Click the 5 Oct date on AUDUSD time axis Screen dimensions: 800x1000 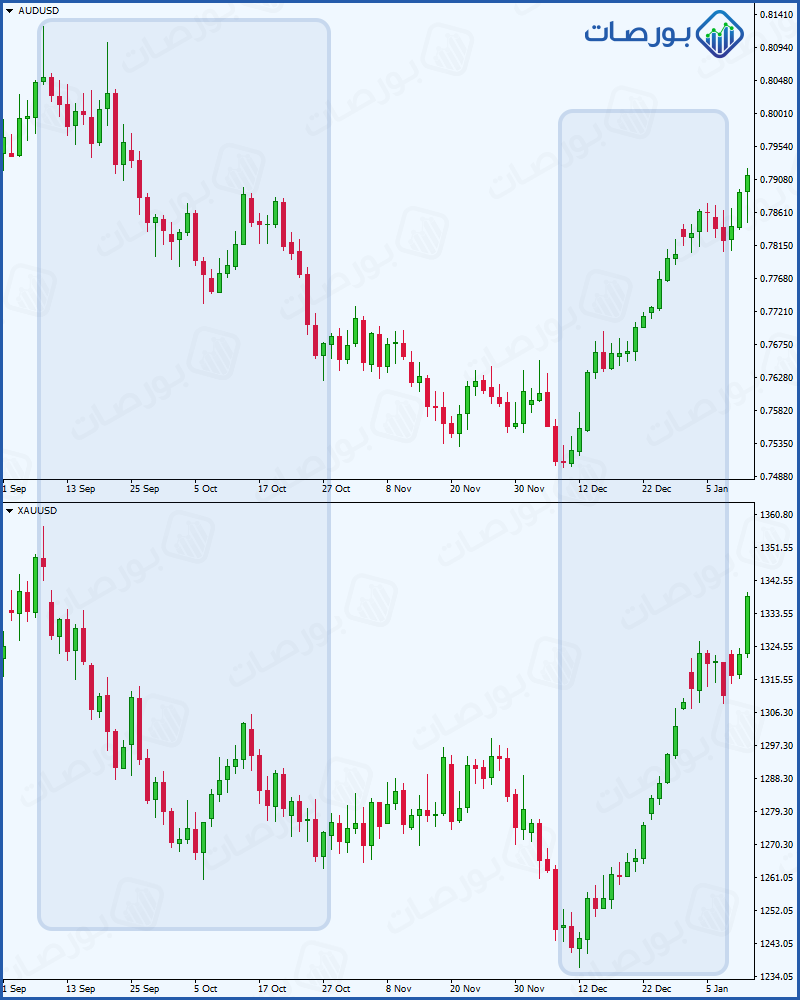pos(205,489)
